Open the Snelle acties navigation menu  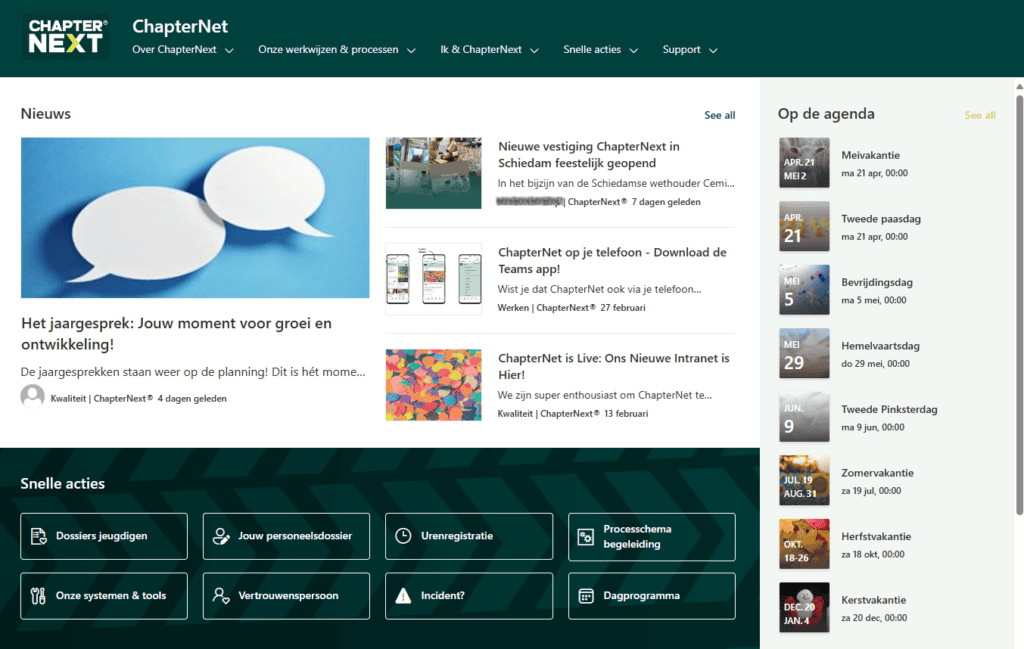click(592, 50)
